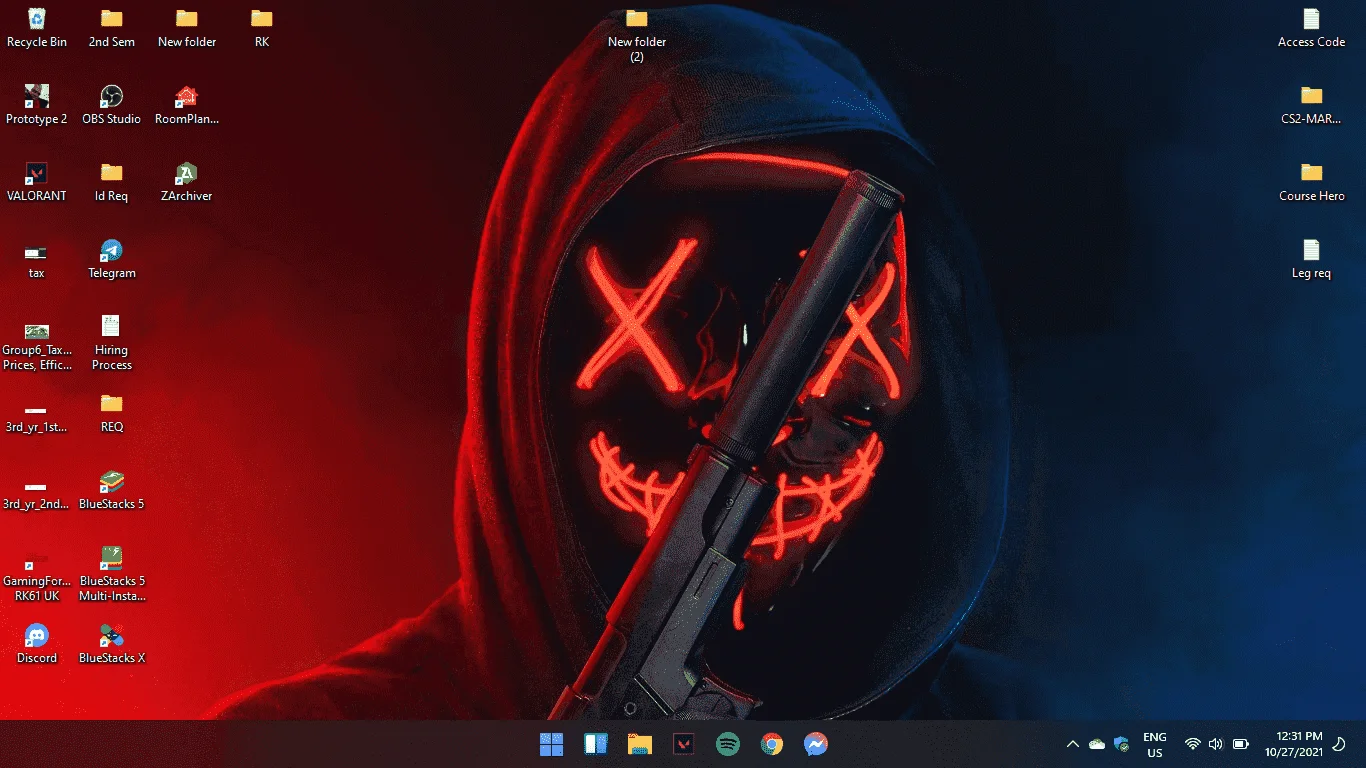This screenshot has height=768, width=1366.
Task: Select the 3rd_yr_1st file icon
Action: (37, 418)
